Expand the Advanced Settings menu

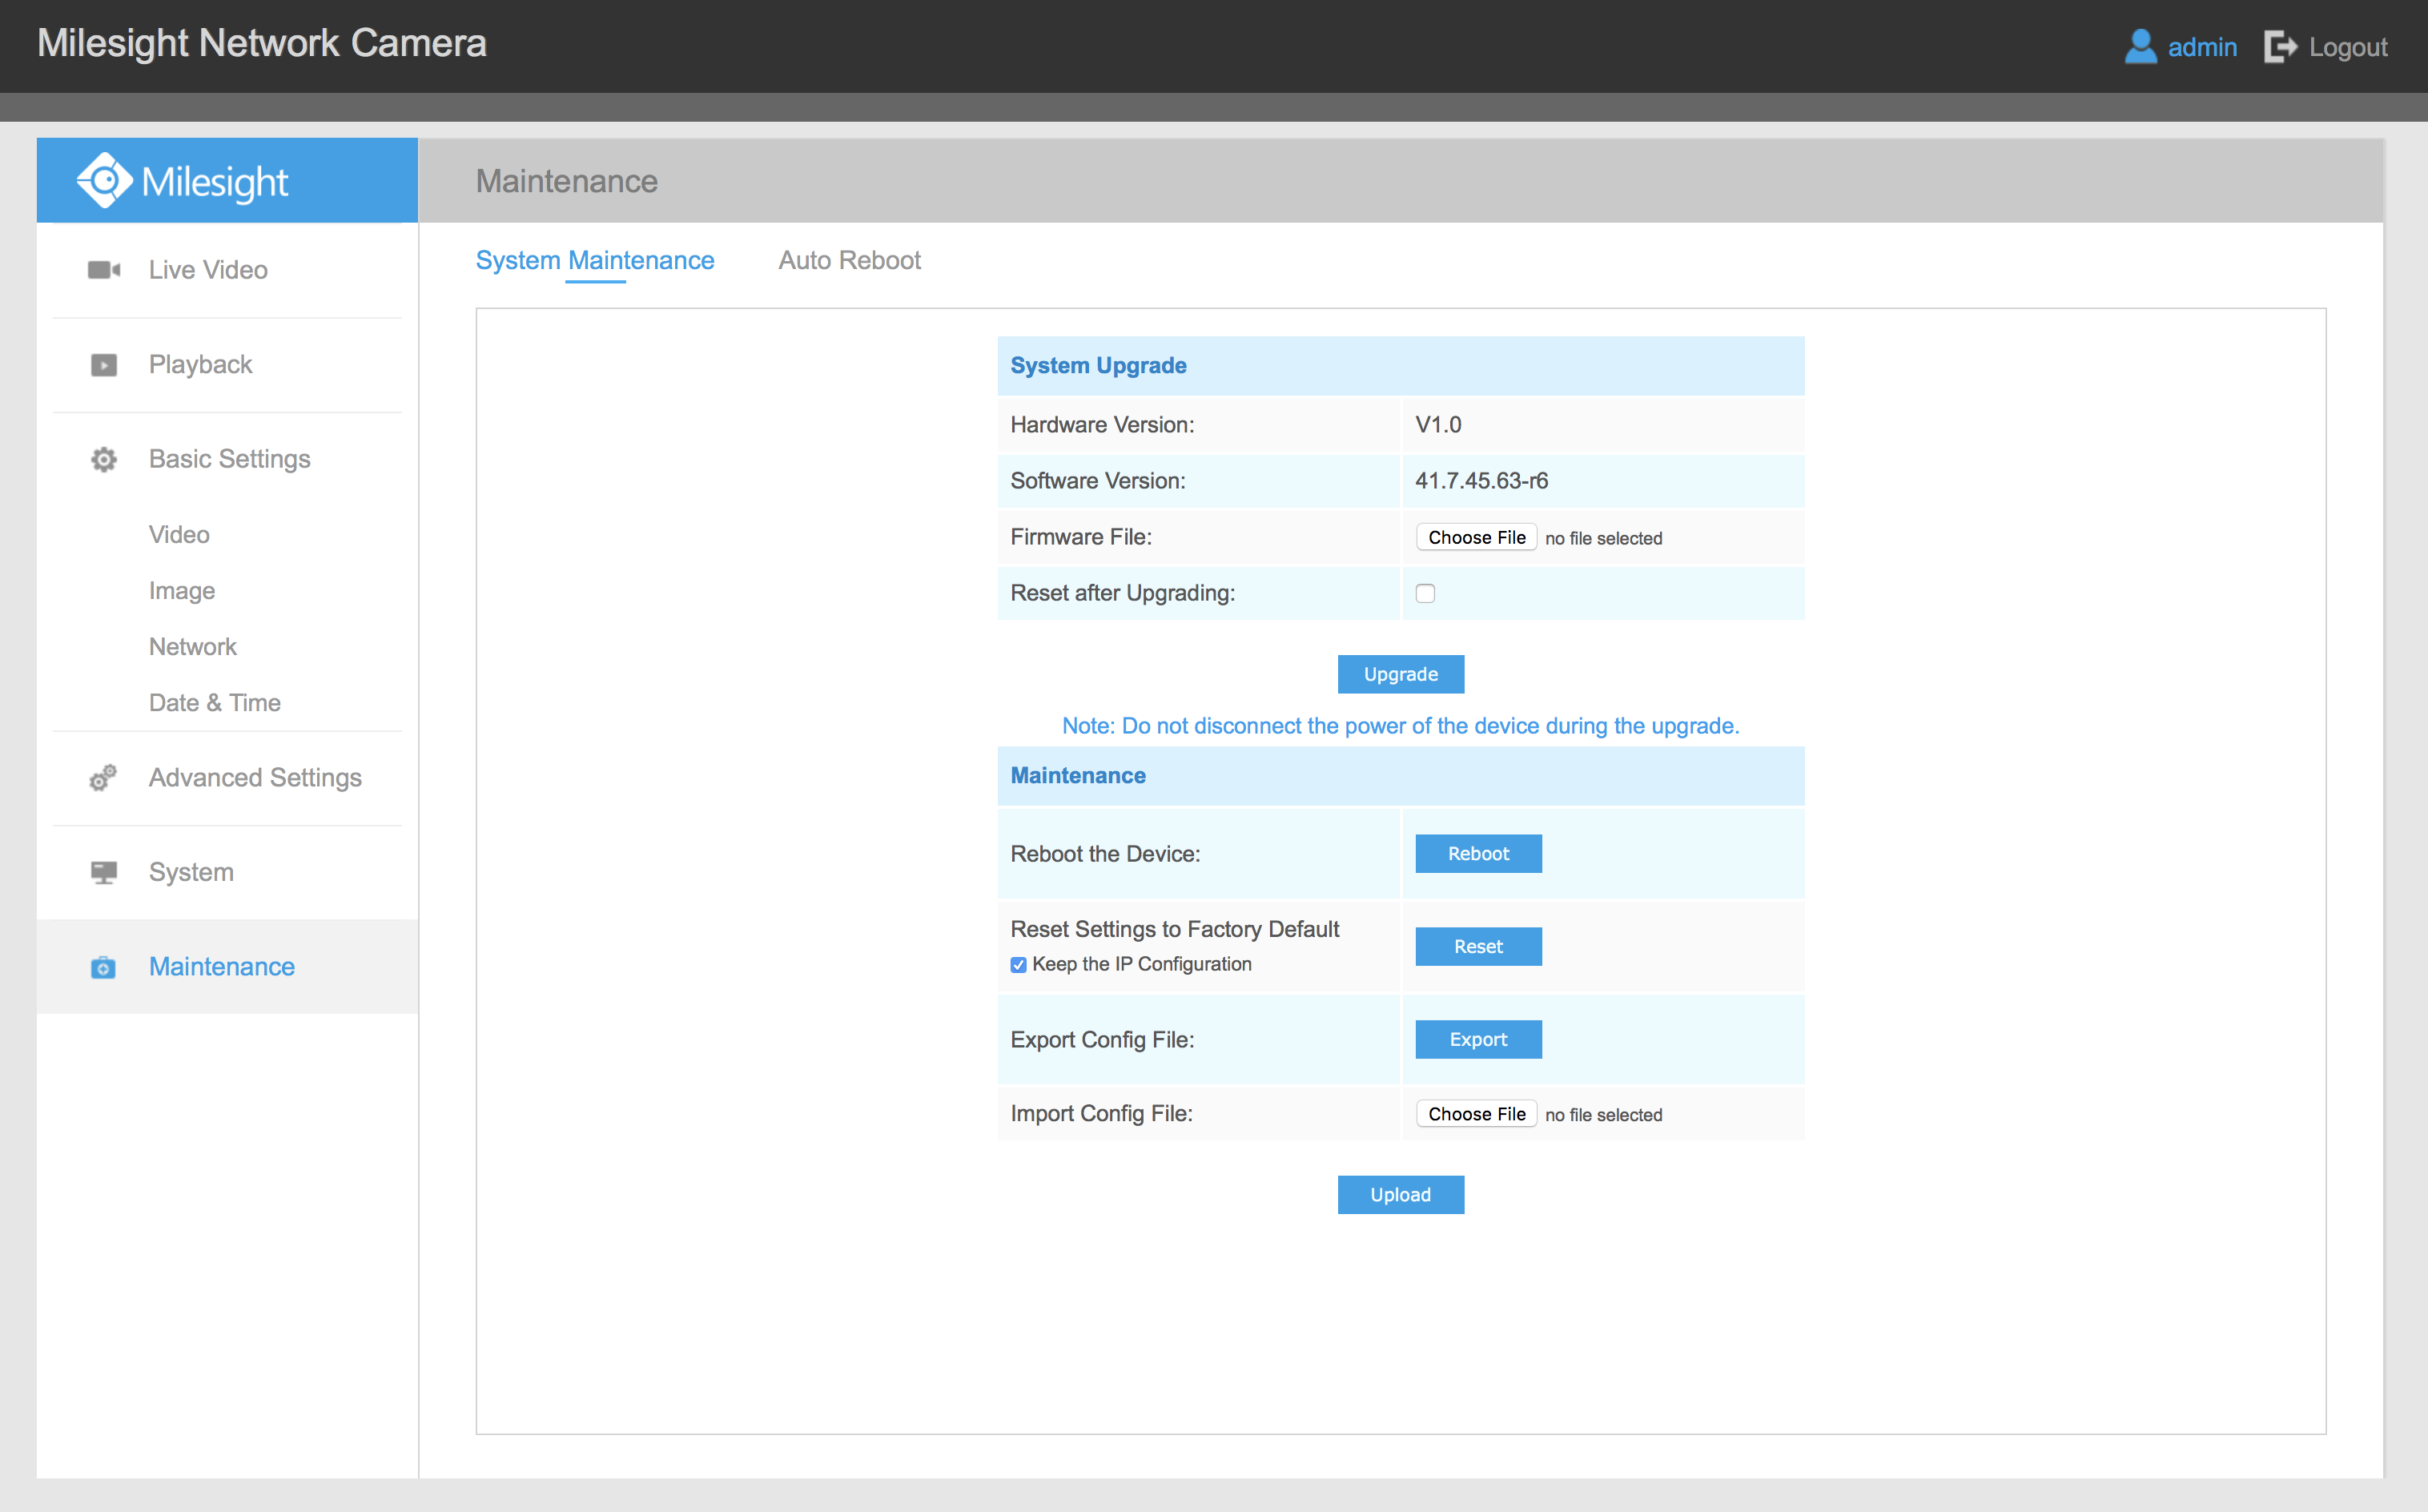click(254, 777)
